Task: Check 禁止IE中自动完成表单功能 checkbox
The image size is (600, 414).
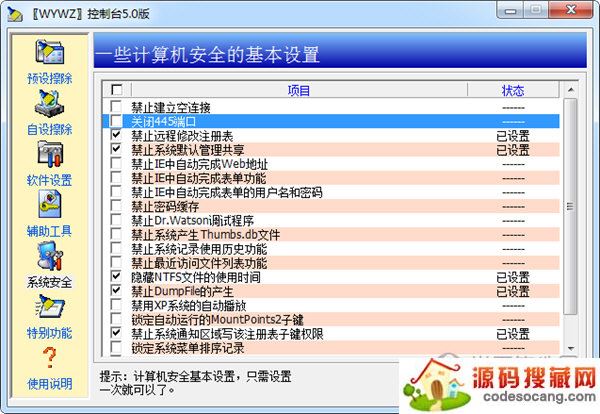Action: [x=116, y=178]
